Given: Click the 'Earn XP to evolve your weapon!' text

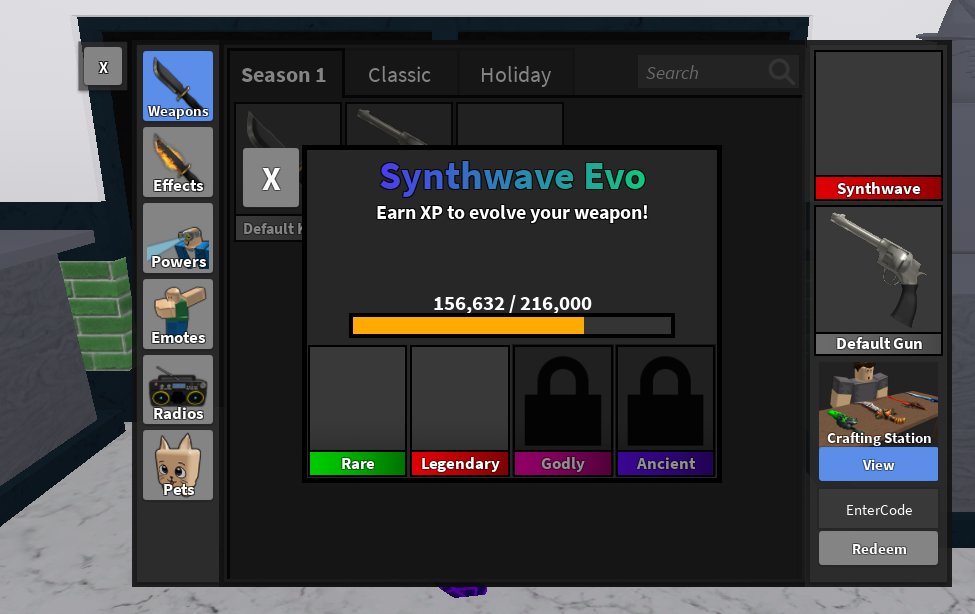Looking at the screenshot, I should click(512, 213).
